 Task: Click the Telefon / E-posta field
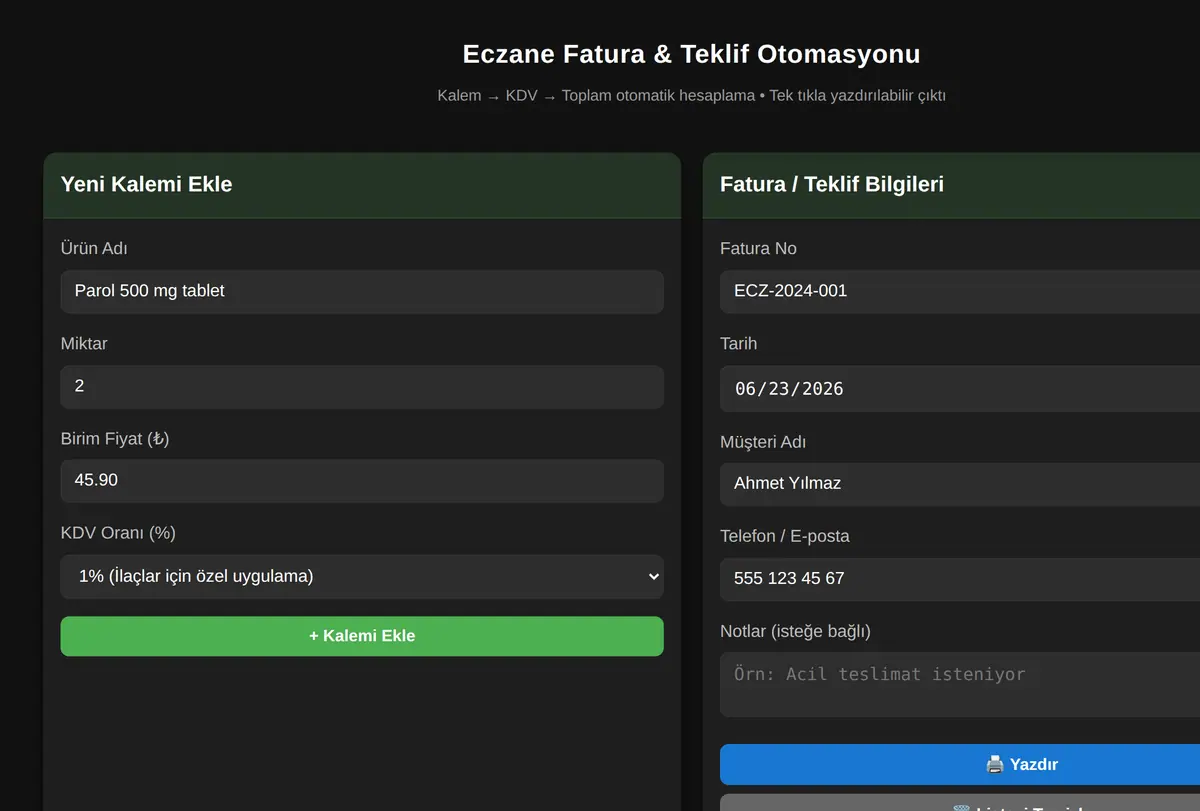(960, 578)
